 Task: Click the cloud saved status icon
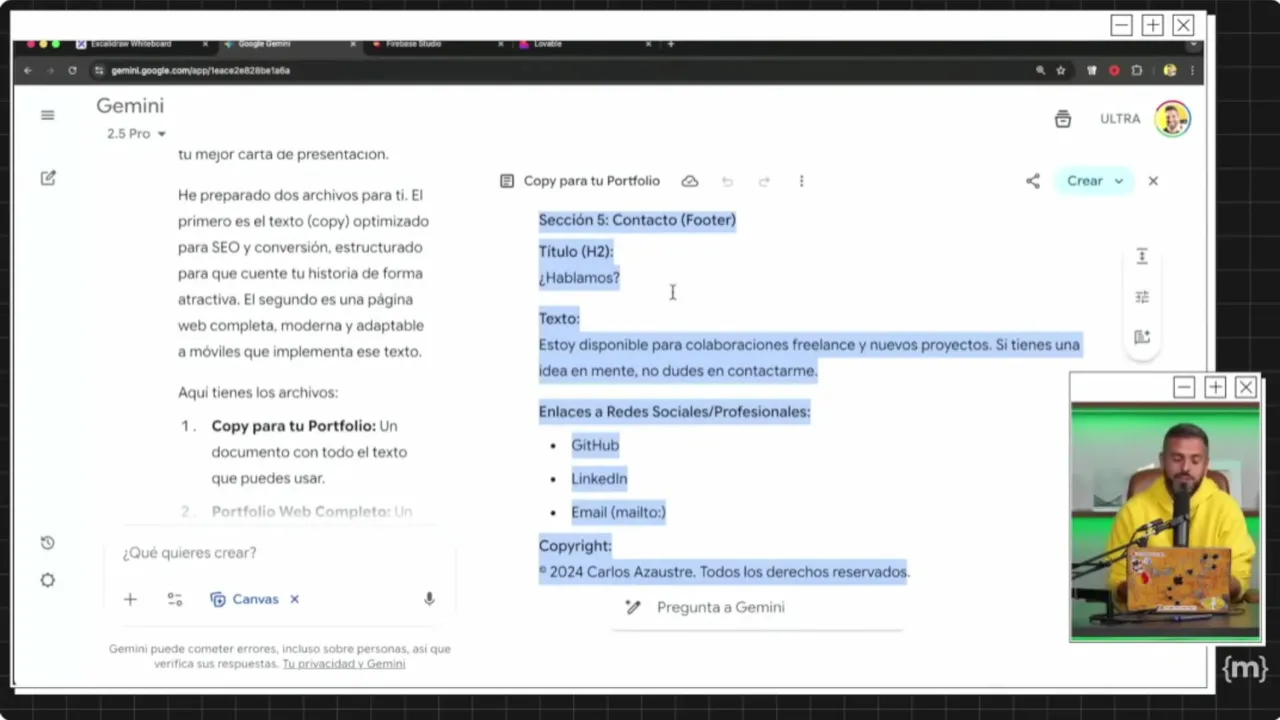(690, 181)
